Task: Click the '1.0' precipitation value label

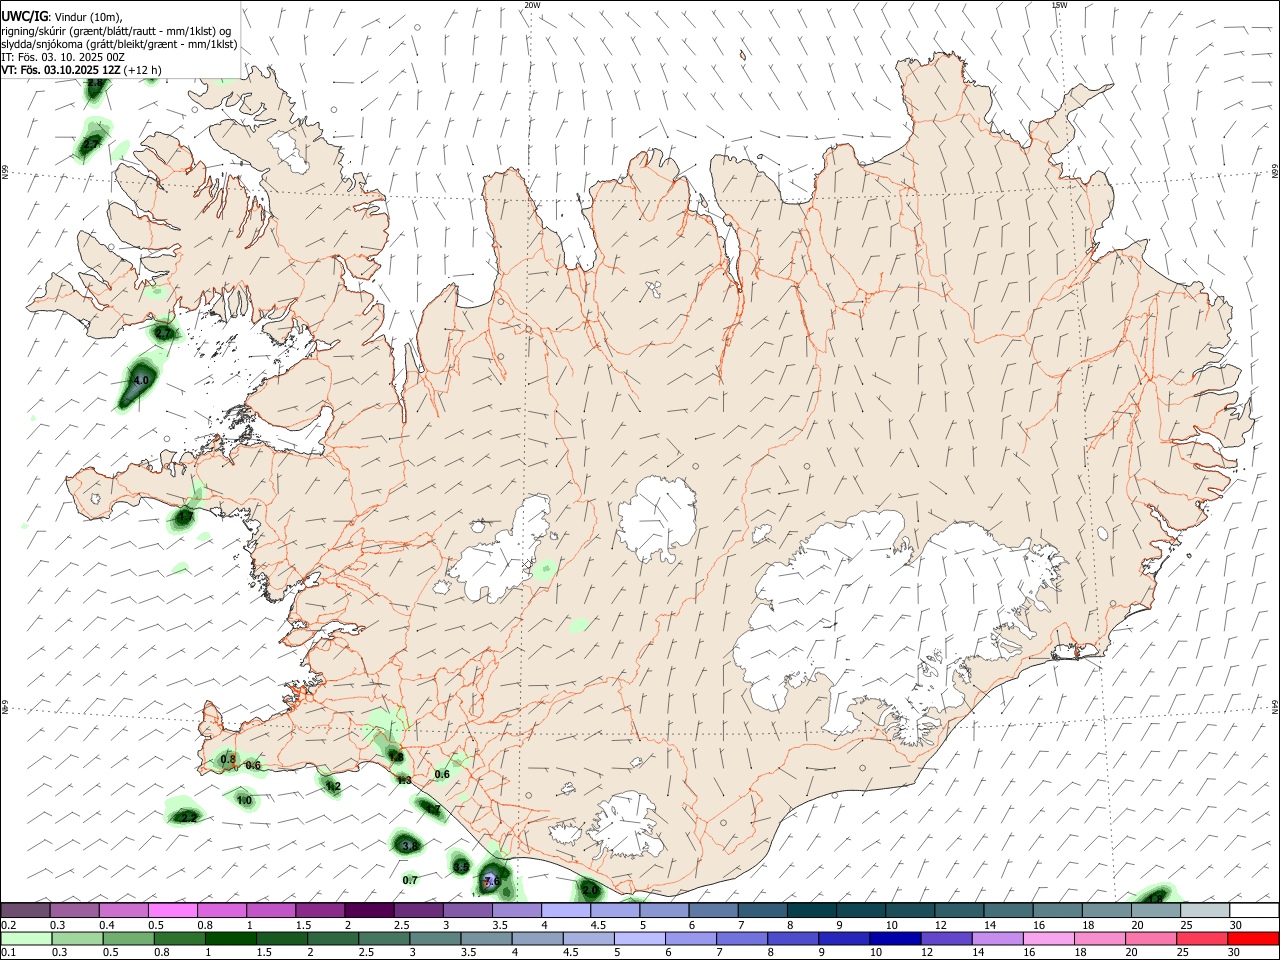Action: click(244, 800)
